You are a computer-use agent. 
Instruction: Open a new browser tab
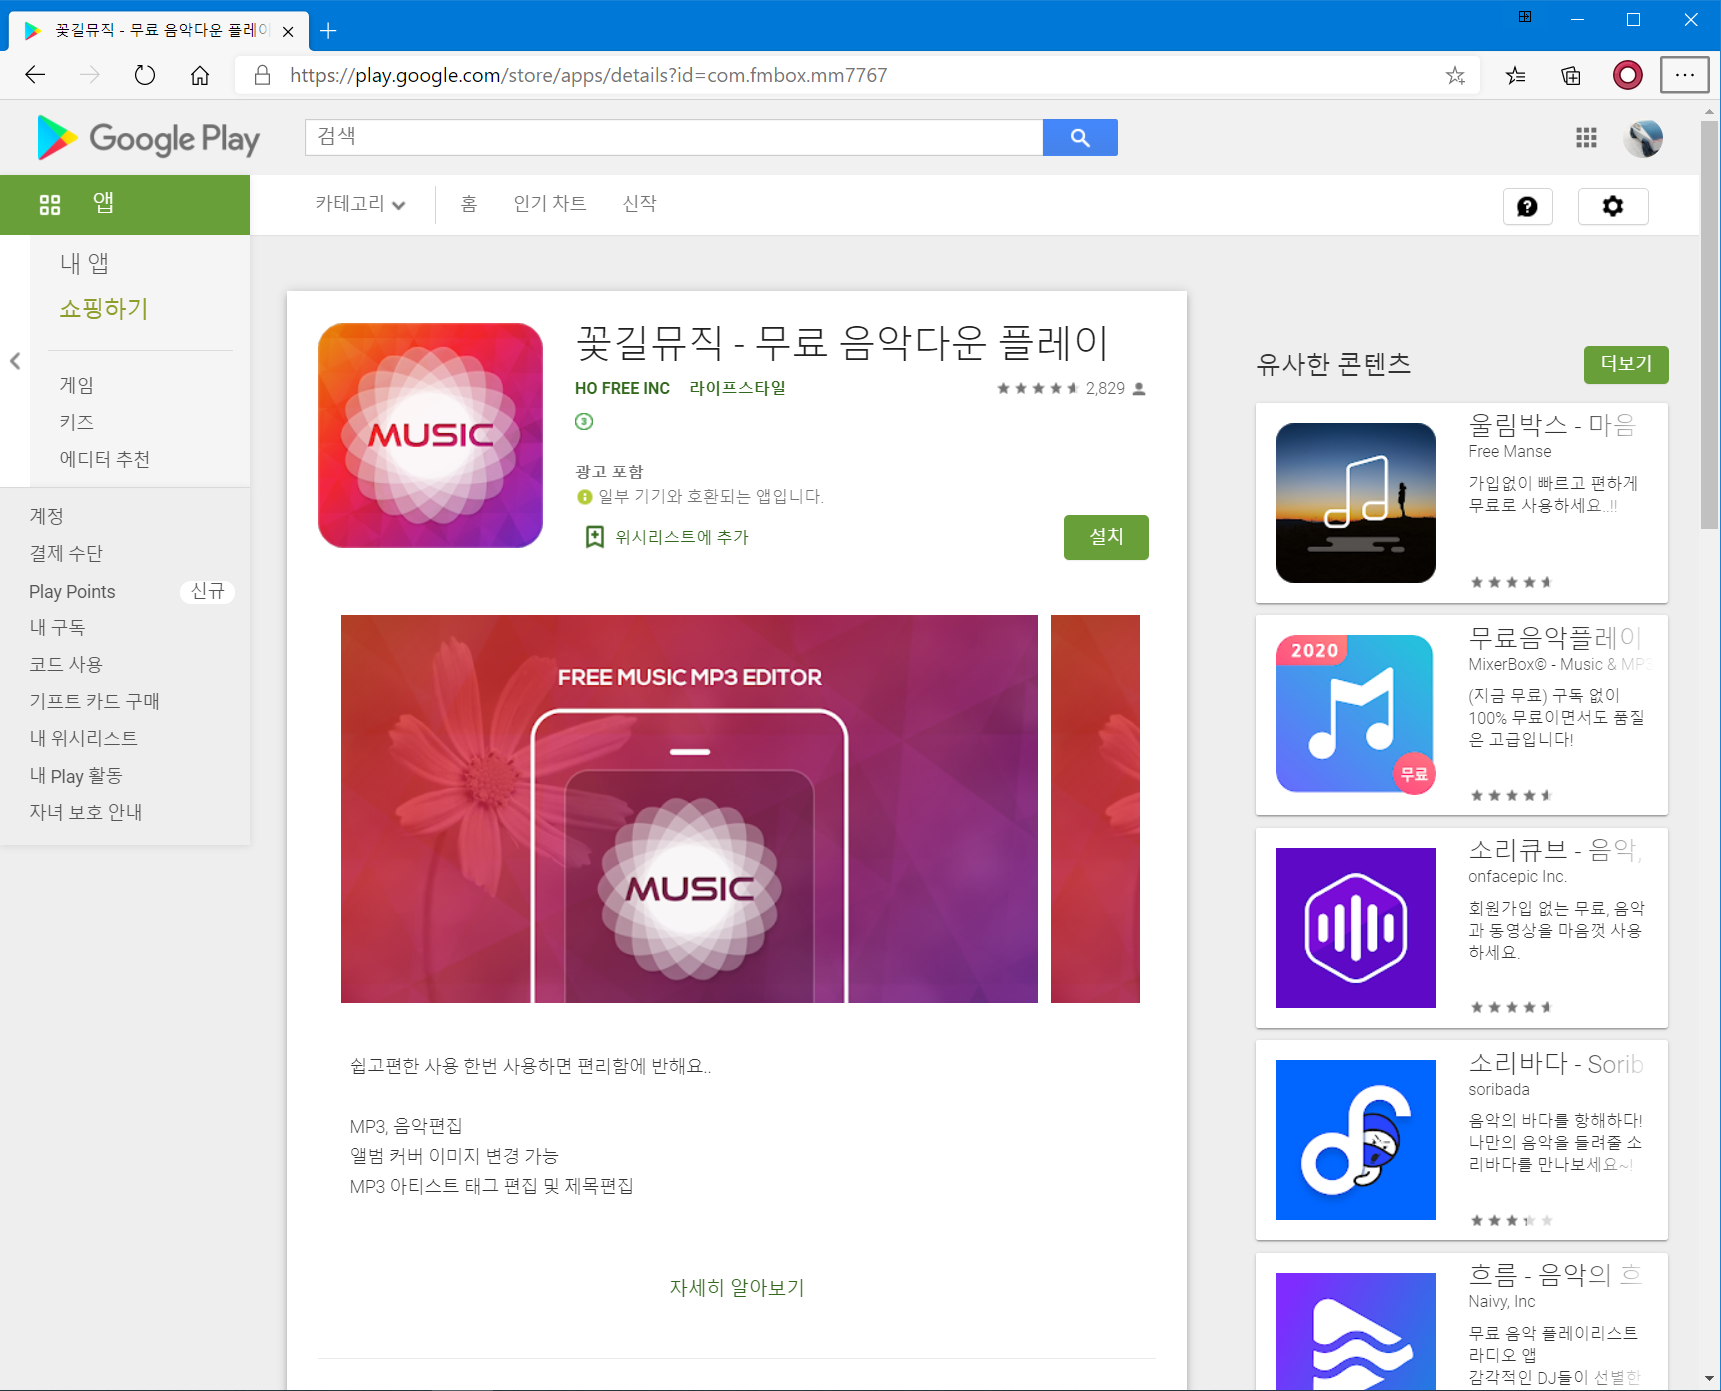[x=328, y=31]
